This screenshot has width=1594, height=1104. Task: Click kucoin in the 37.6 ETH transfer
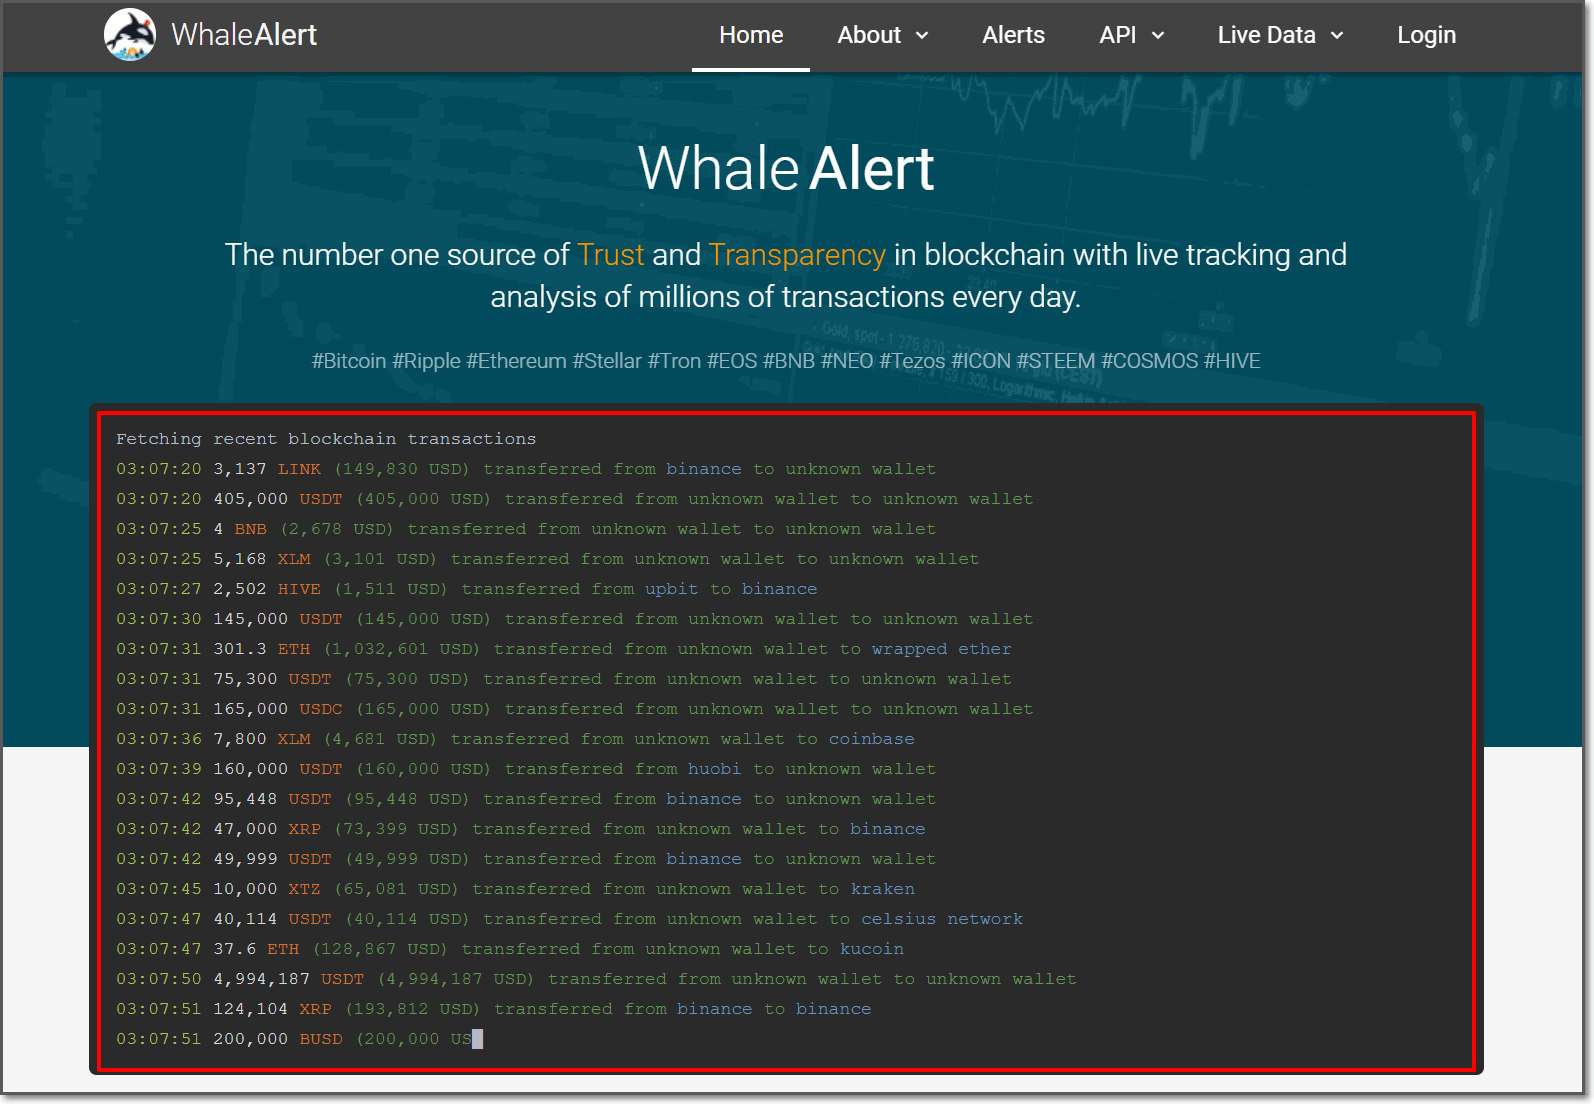pos(871,949)
